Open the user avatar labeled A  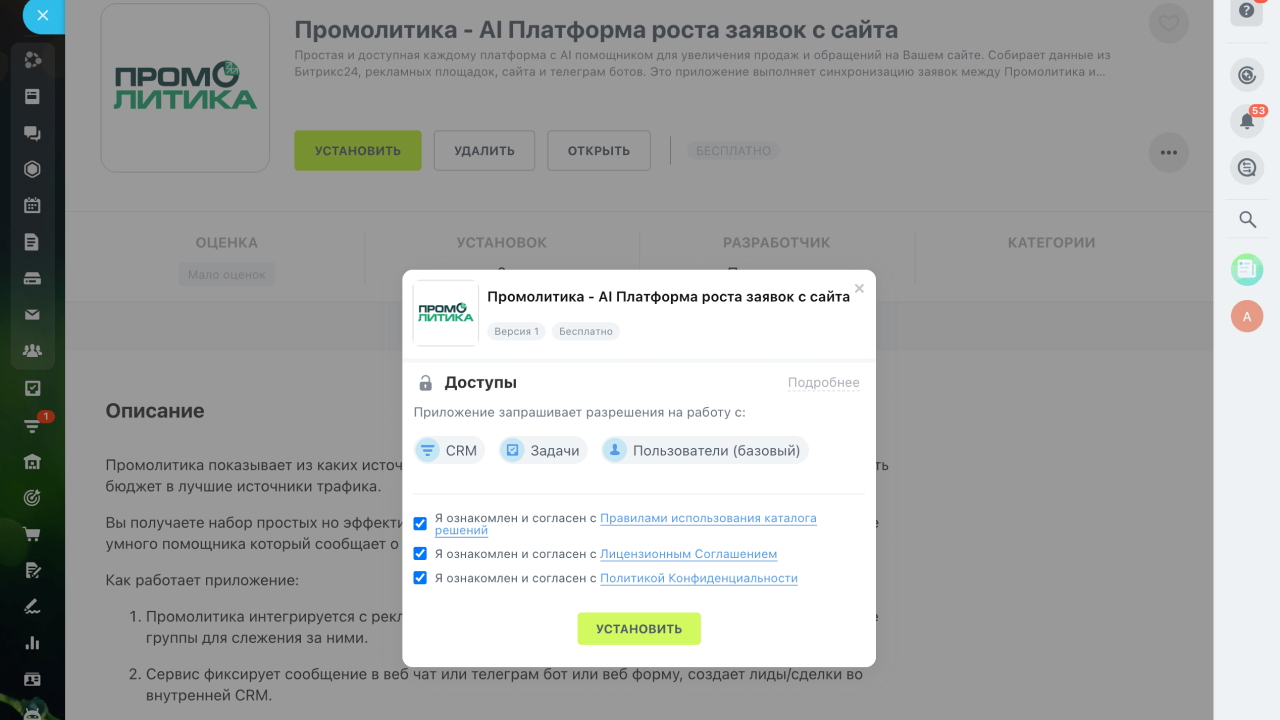point(1247,316)
